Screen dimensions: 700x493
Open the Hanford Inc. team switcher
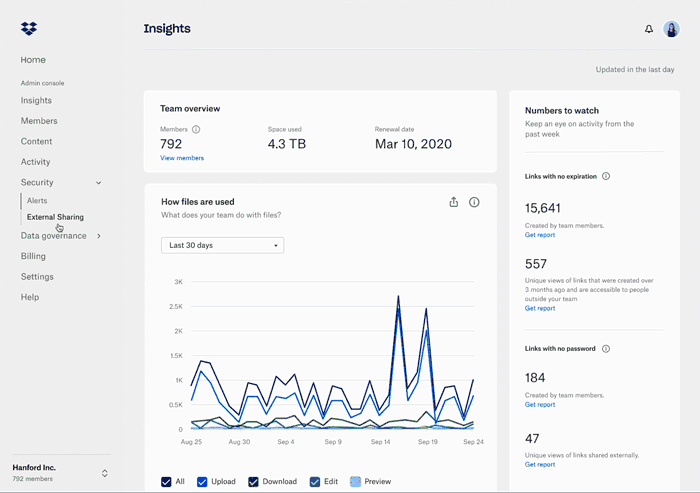click(x=104, y=473)
